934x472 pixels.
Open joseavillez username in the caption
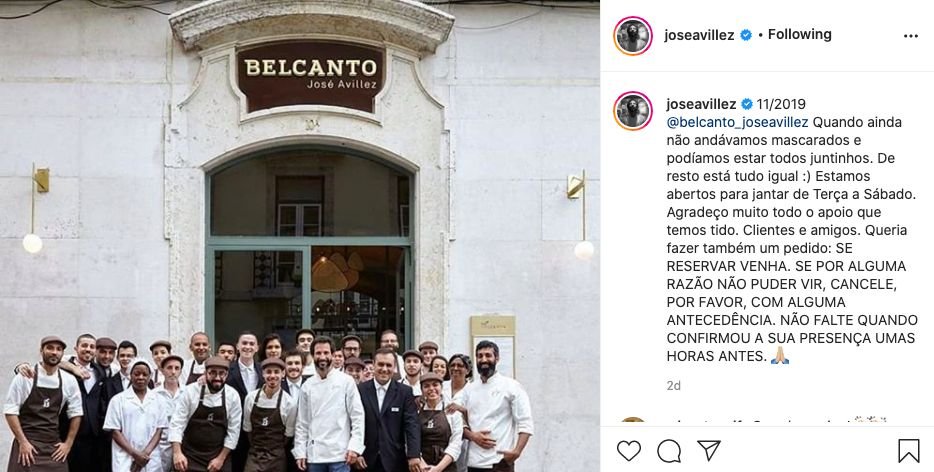coord(701,104)
